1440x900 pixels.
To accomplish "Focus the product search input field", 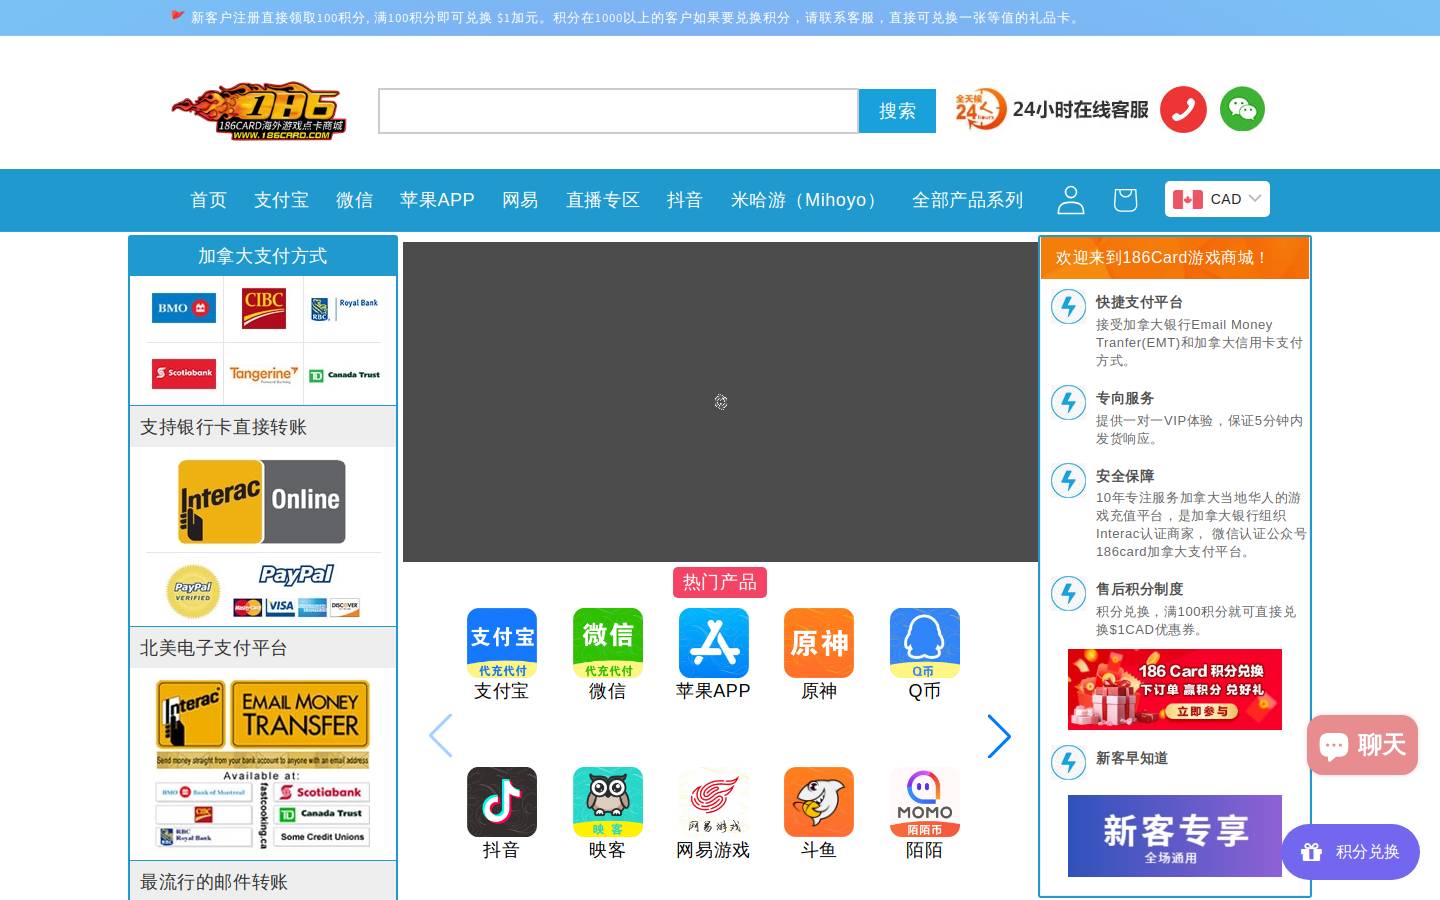I will (x=618, y=111).
